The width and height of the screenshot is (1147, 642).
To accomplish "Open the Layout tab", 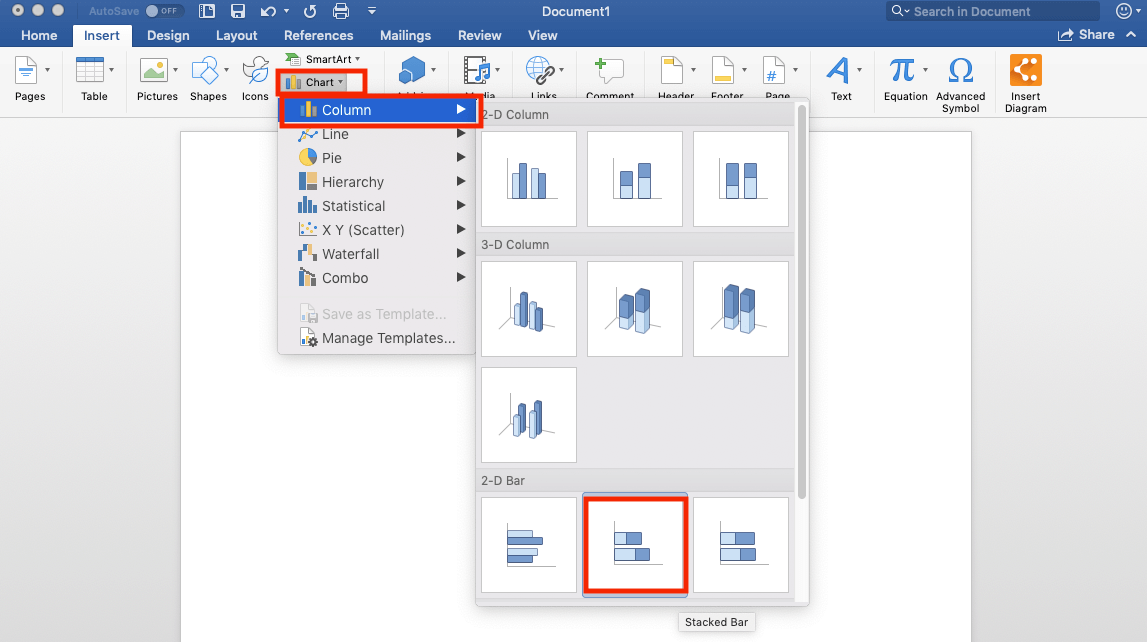I will point(236,35).
